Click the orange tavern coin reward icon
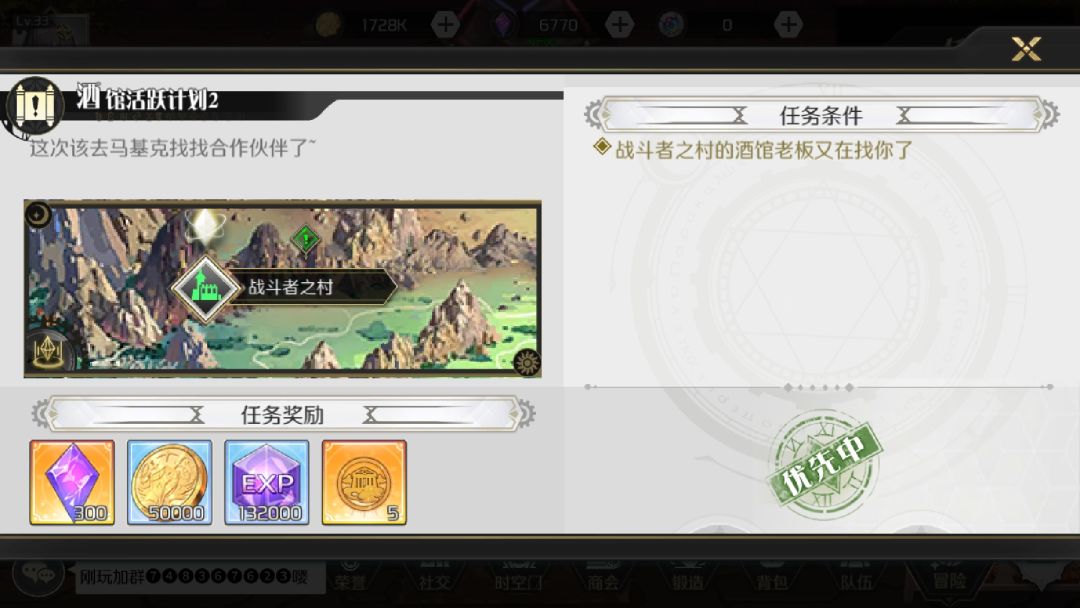Viewport: 1080px width, 608px height. click(x=364, y=483)
